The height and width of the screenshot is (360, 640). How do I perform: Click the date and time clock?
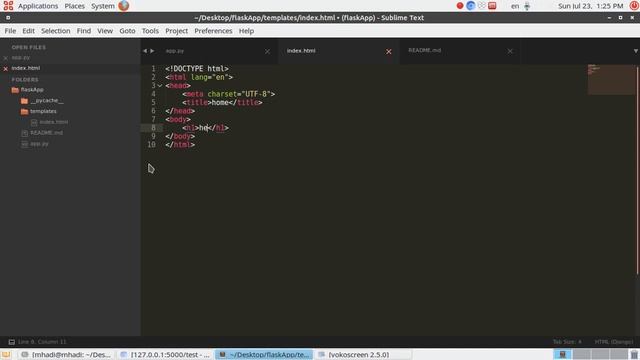590,6
